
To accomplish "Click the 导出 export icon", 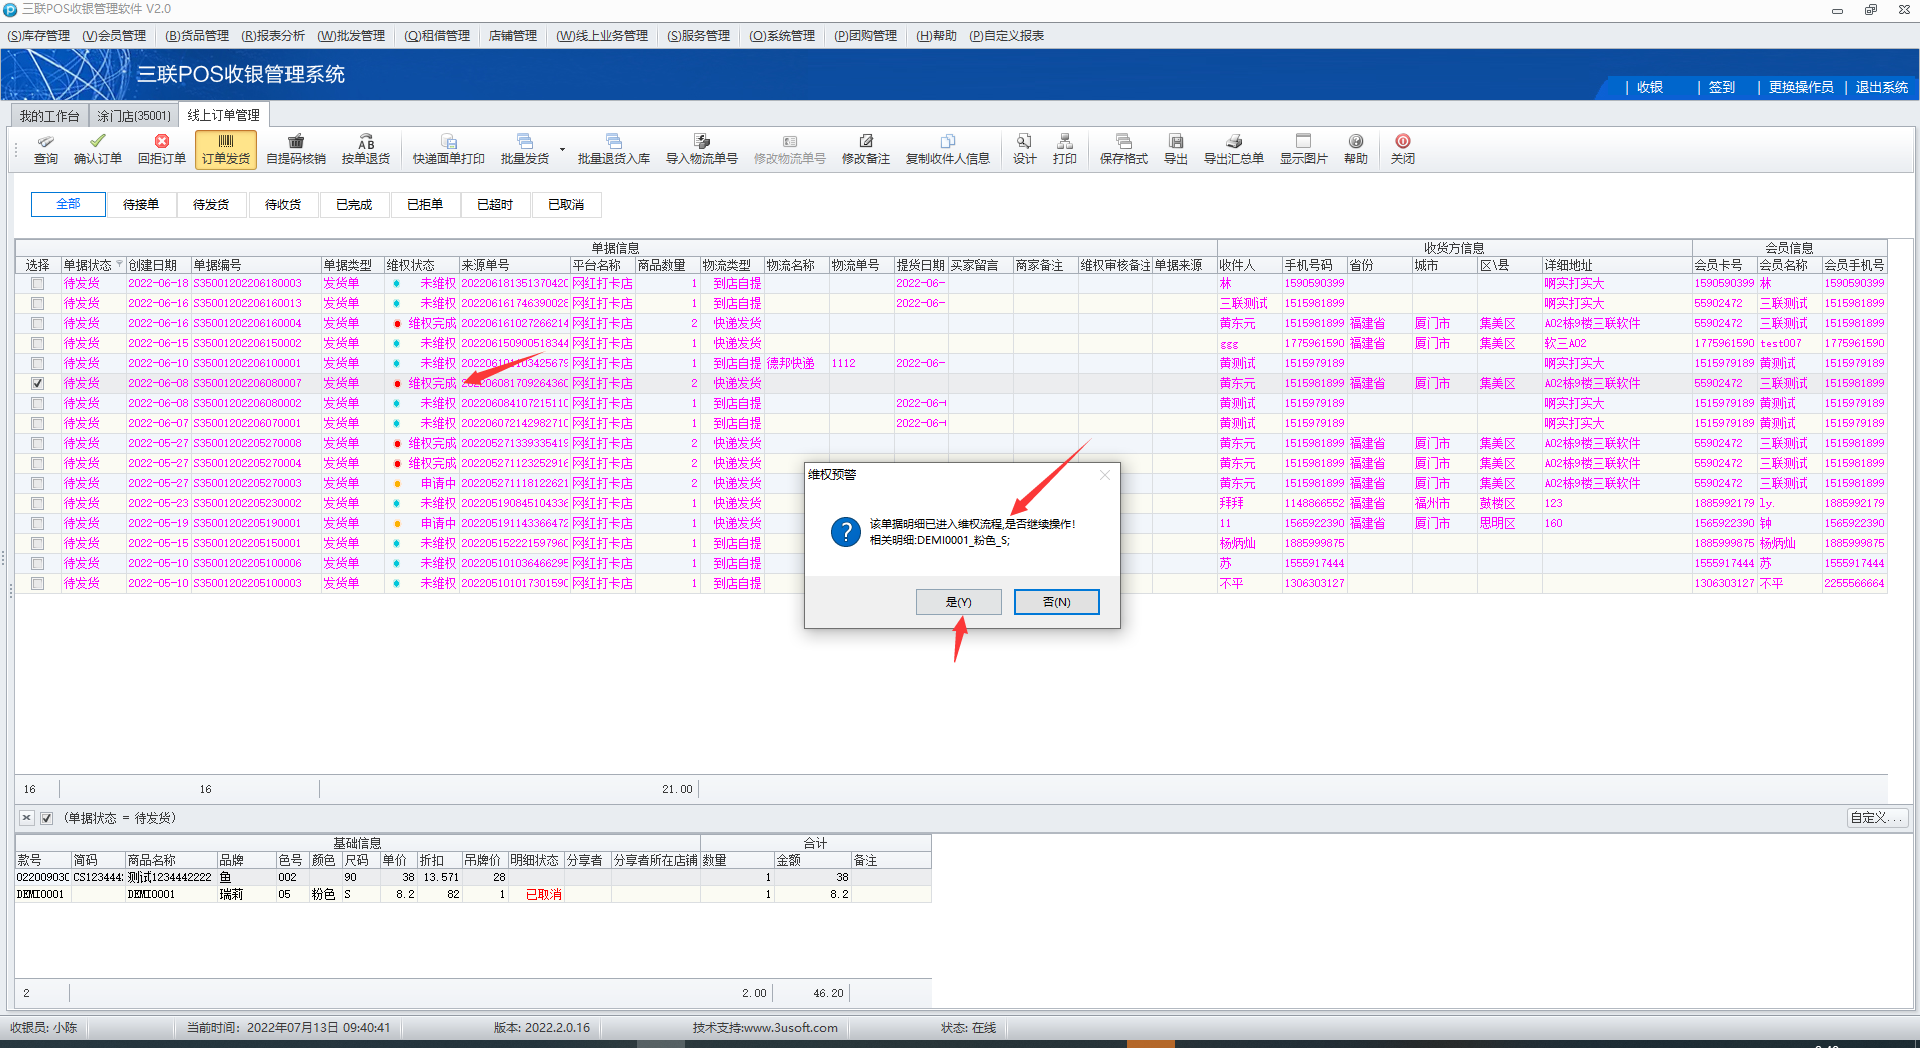I will [1176, 150].
